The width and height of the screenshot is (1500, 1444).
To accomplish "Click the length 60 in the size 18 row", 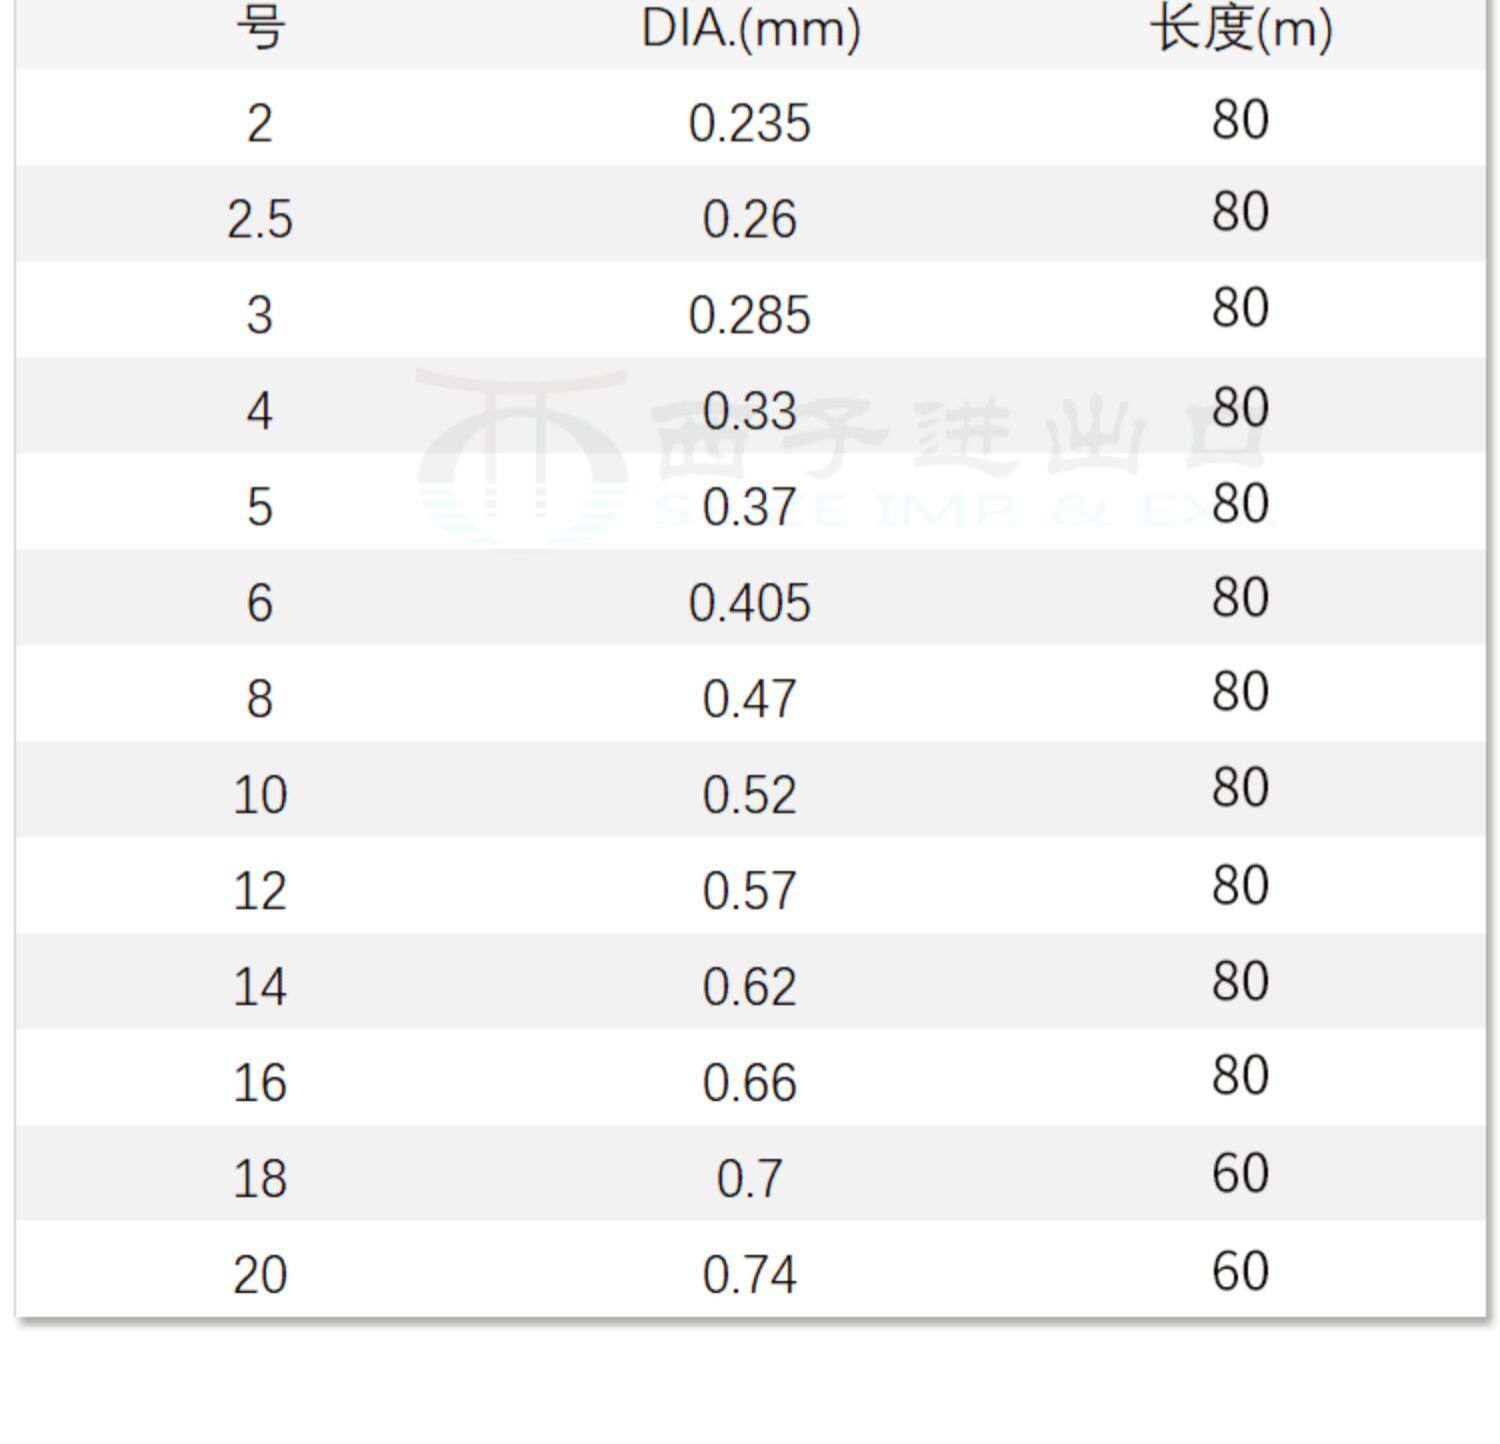I will 1240,1173.
